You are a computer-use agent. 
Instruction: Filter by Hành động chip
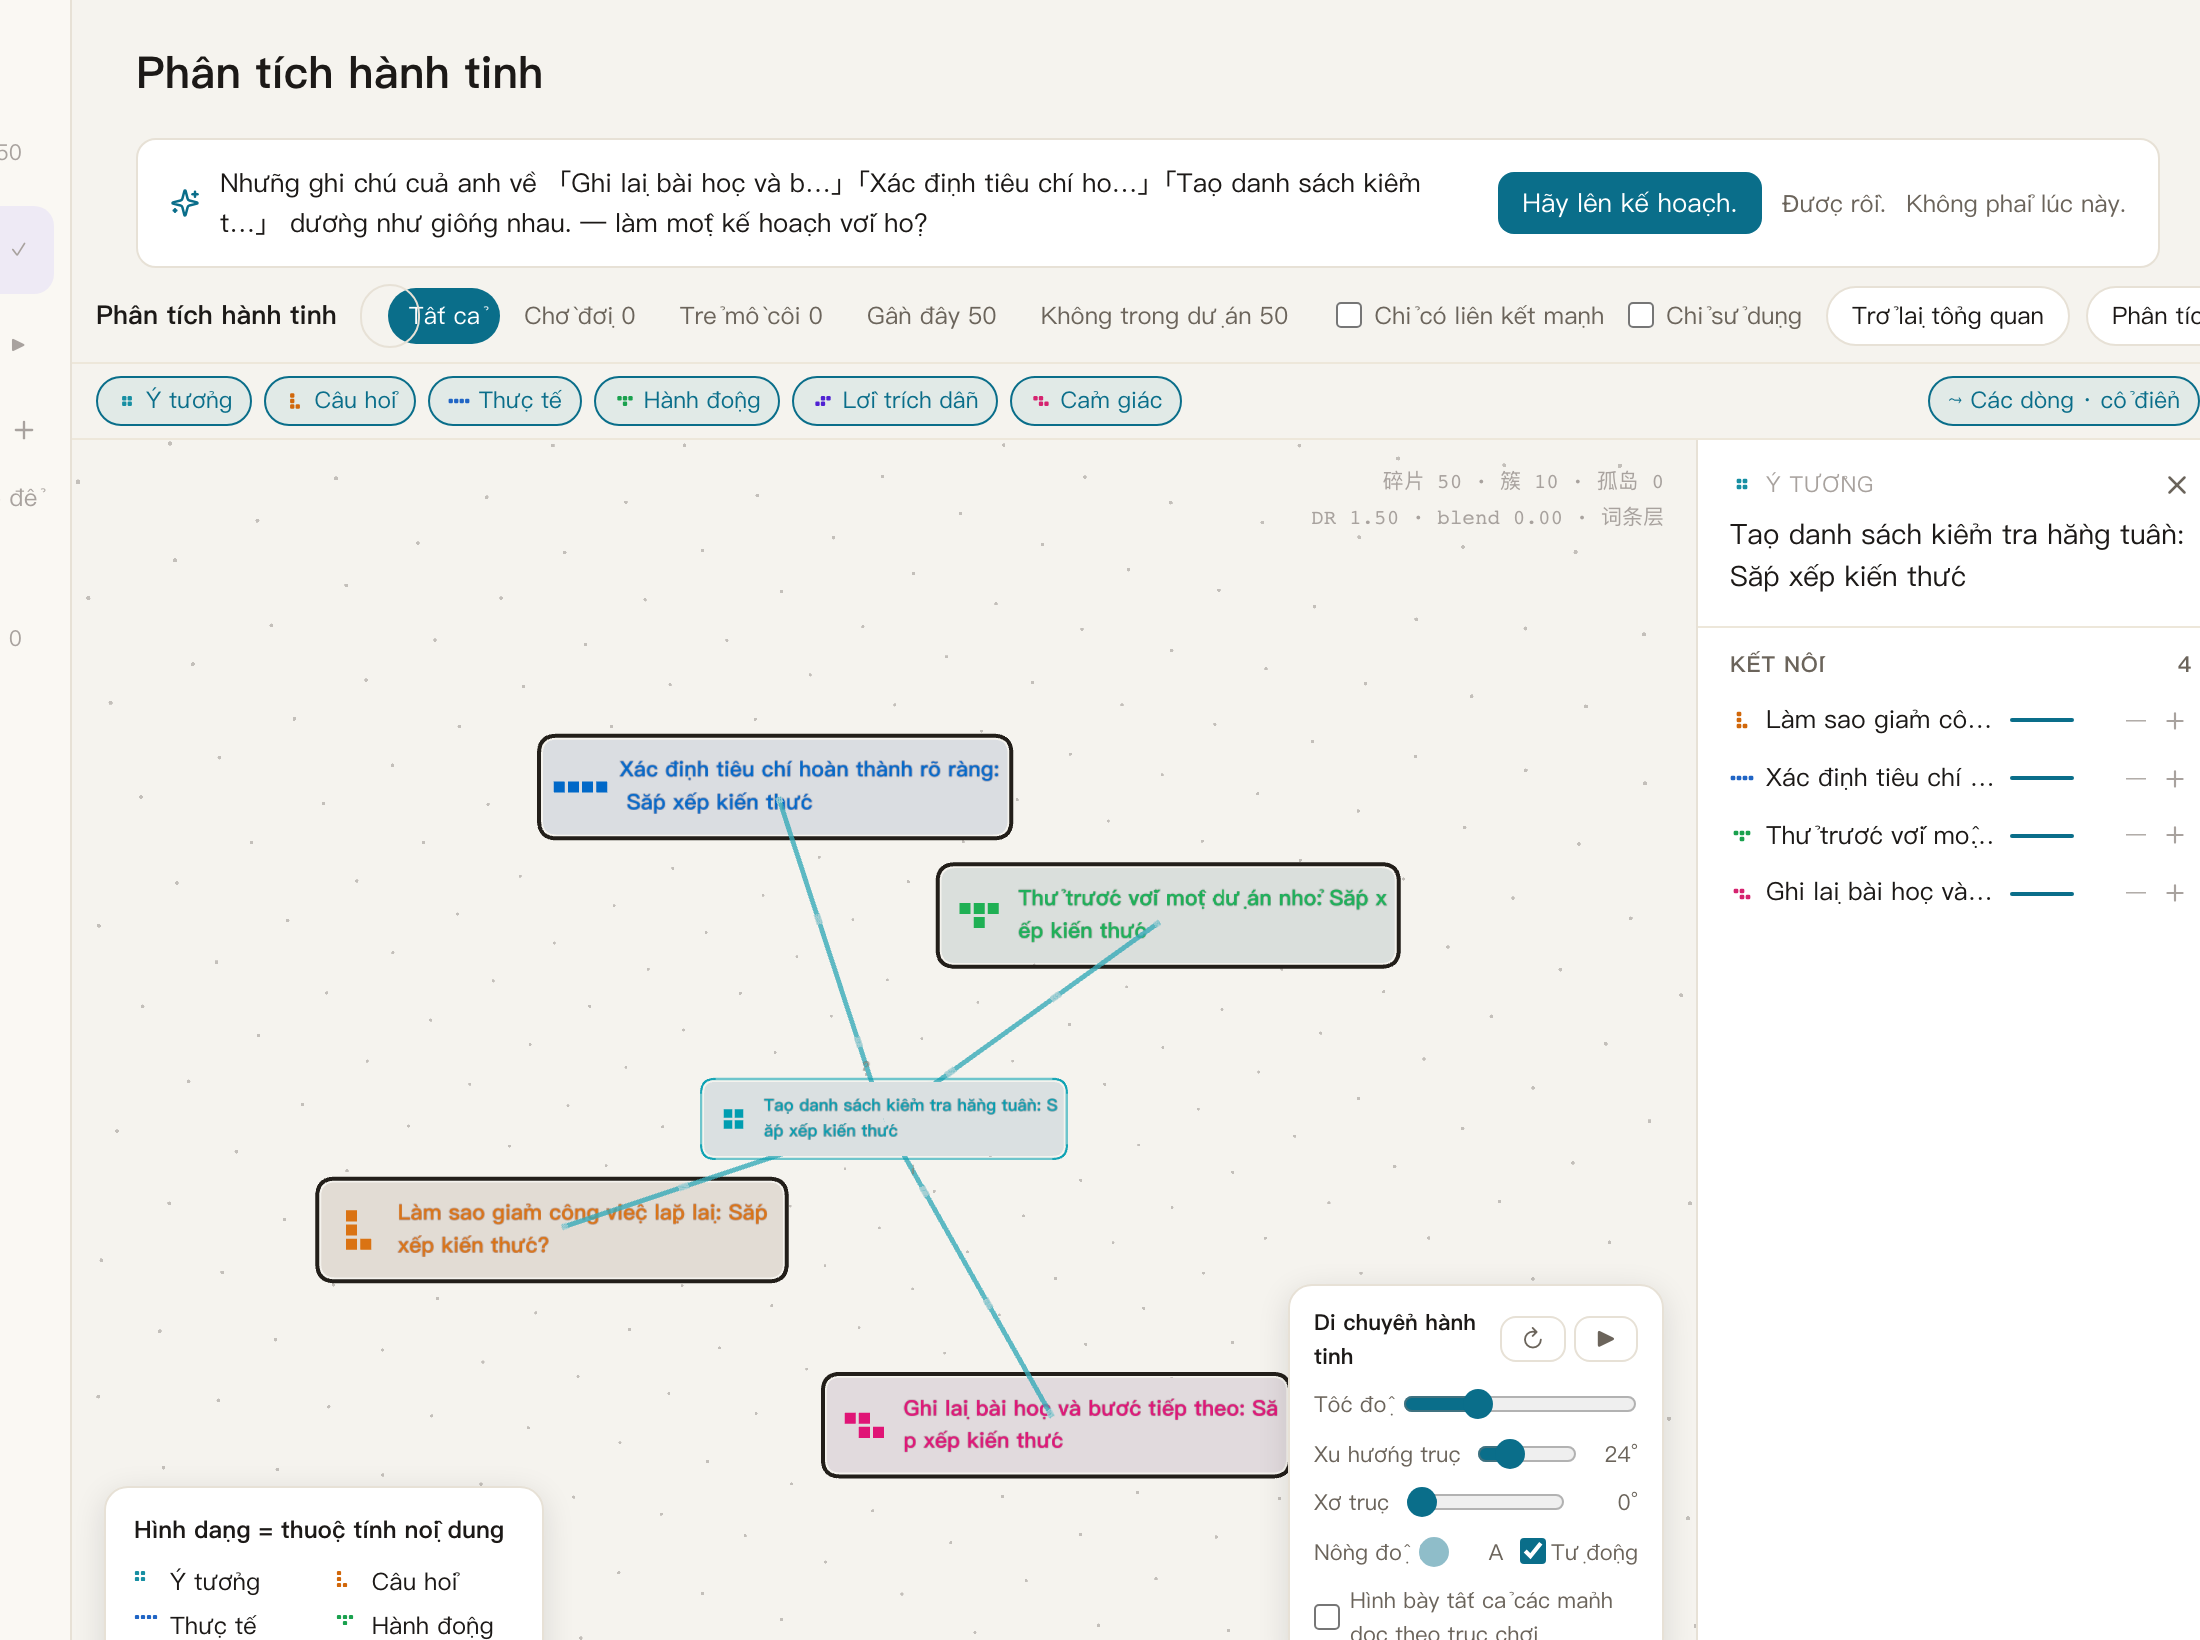[687, 401]
